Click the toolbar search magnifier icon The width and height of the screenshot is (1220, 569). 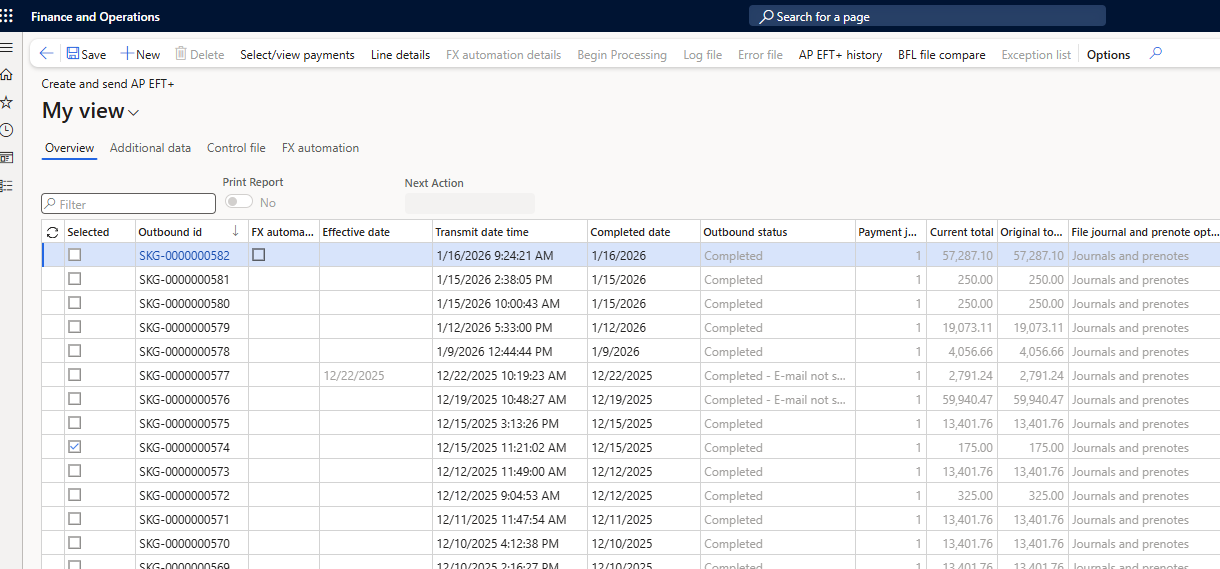[1156, 54]
